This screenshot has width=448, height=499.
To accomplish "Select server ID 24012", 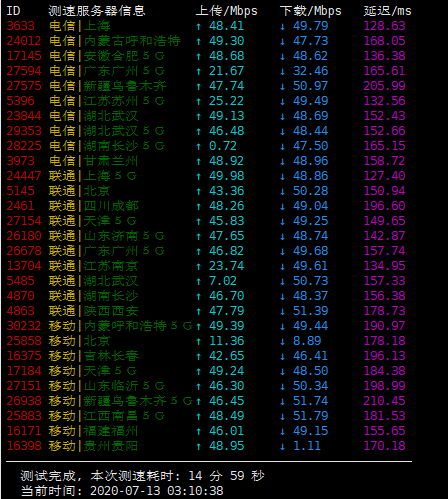I will 24,41.
